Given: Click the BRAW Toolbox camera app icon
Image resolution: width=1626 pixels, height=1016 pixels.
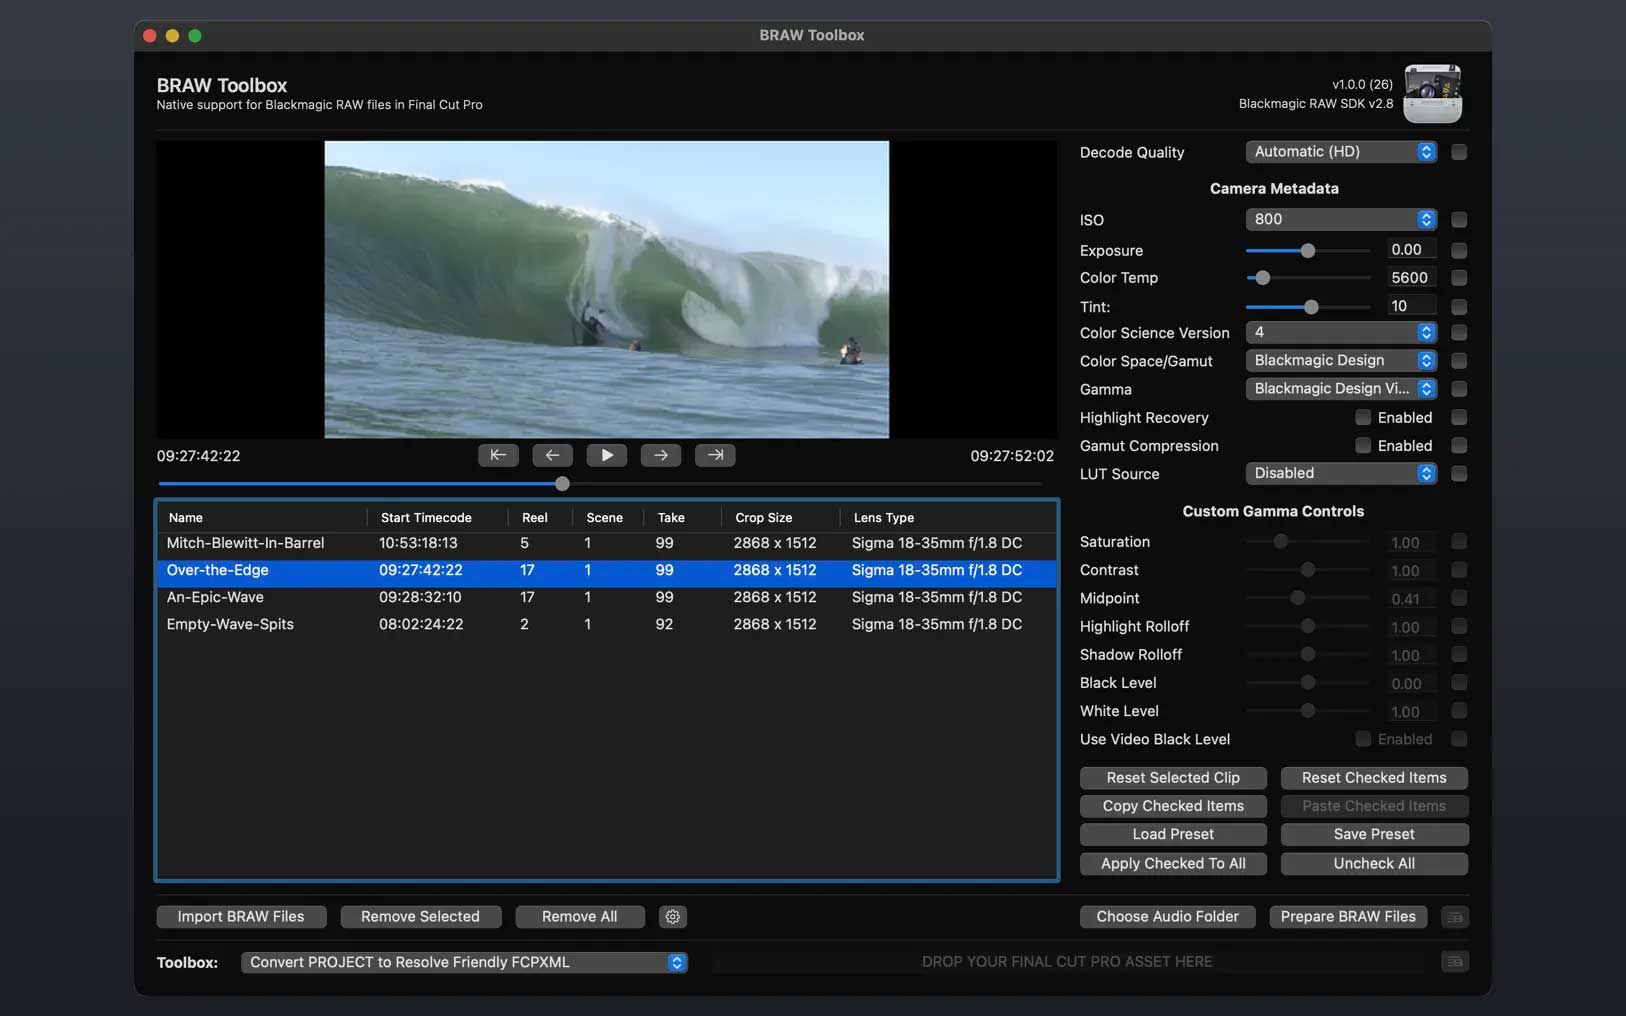Looking at the screenshot, I should click(1432, 94).
